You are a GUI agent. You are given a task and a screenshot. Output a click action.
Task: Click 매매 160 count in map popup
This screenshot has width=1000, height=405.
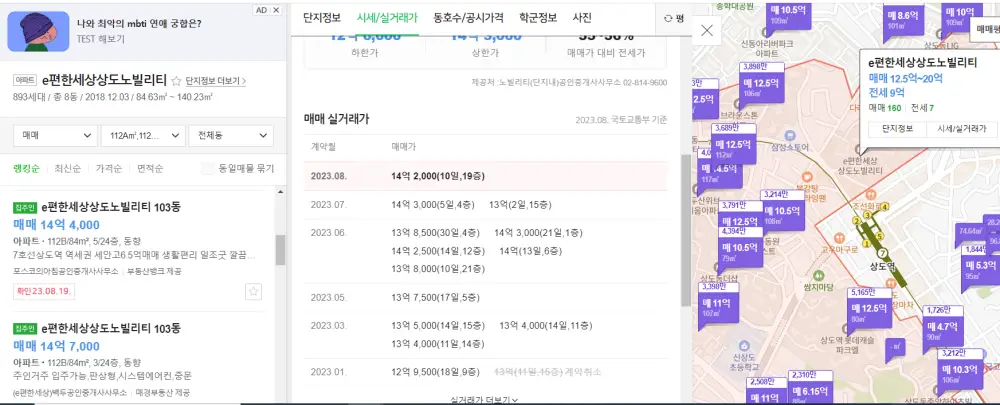(886, 108)
